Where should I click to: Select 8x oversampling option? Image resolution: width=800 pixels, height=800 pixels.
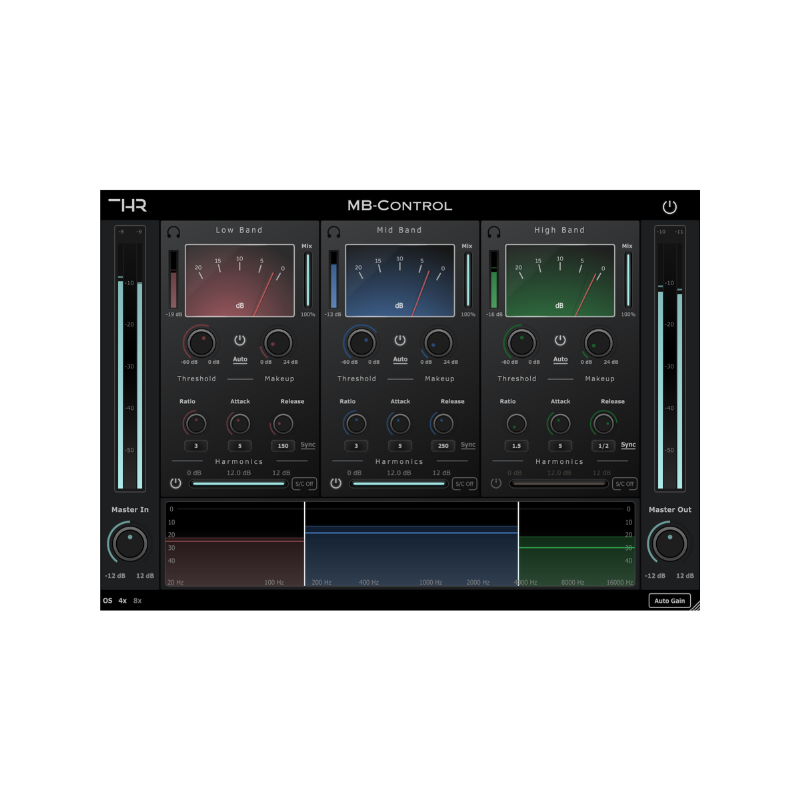[135, 601]
